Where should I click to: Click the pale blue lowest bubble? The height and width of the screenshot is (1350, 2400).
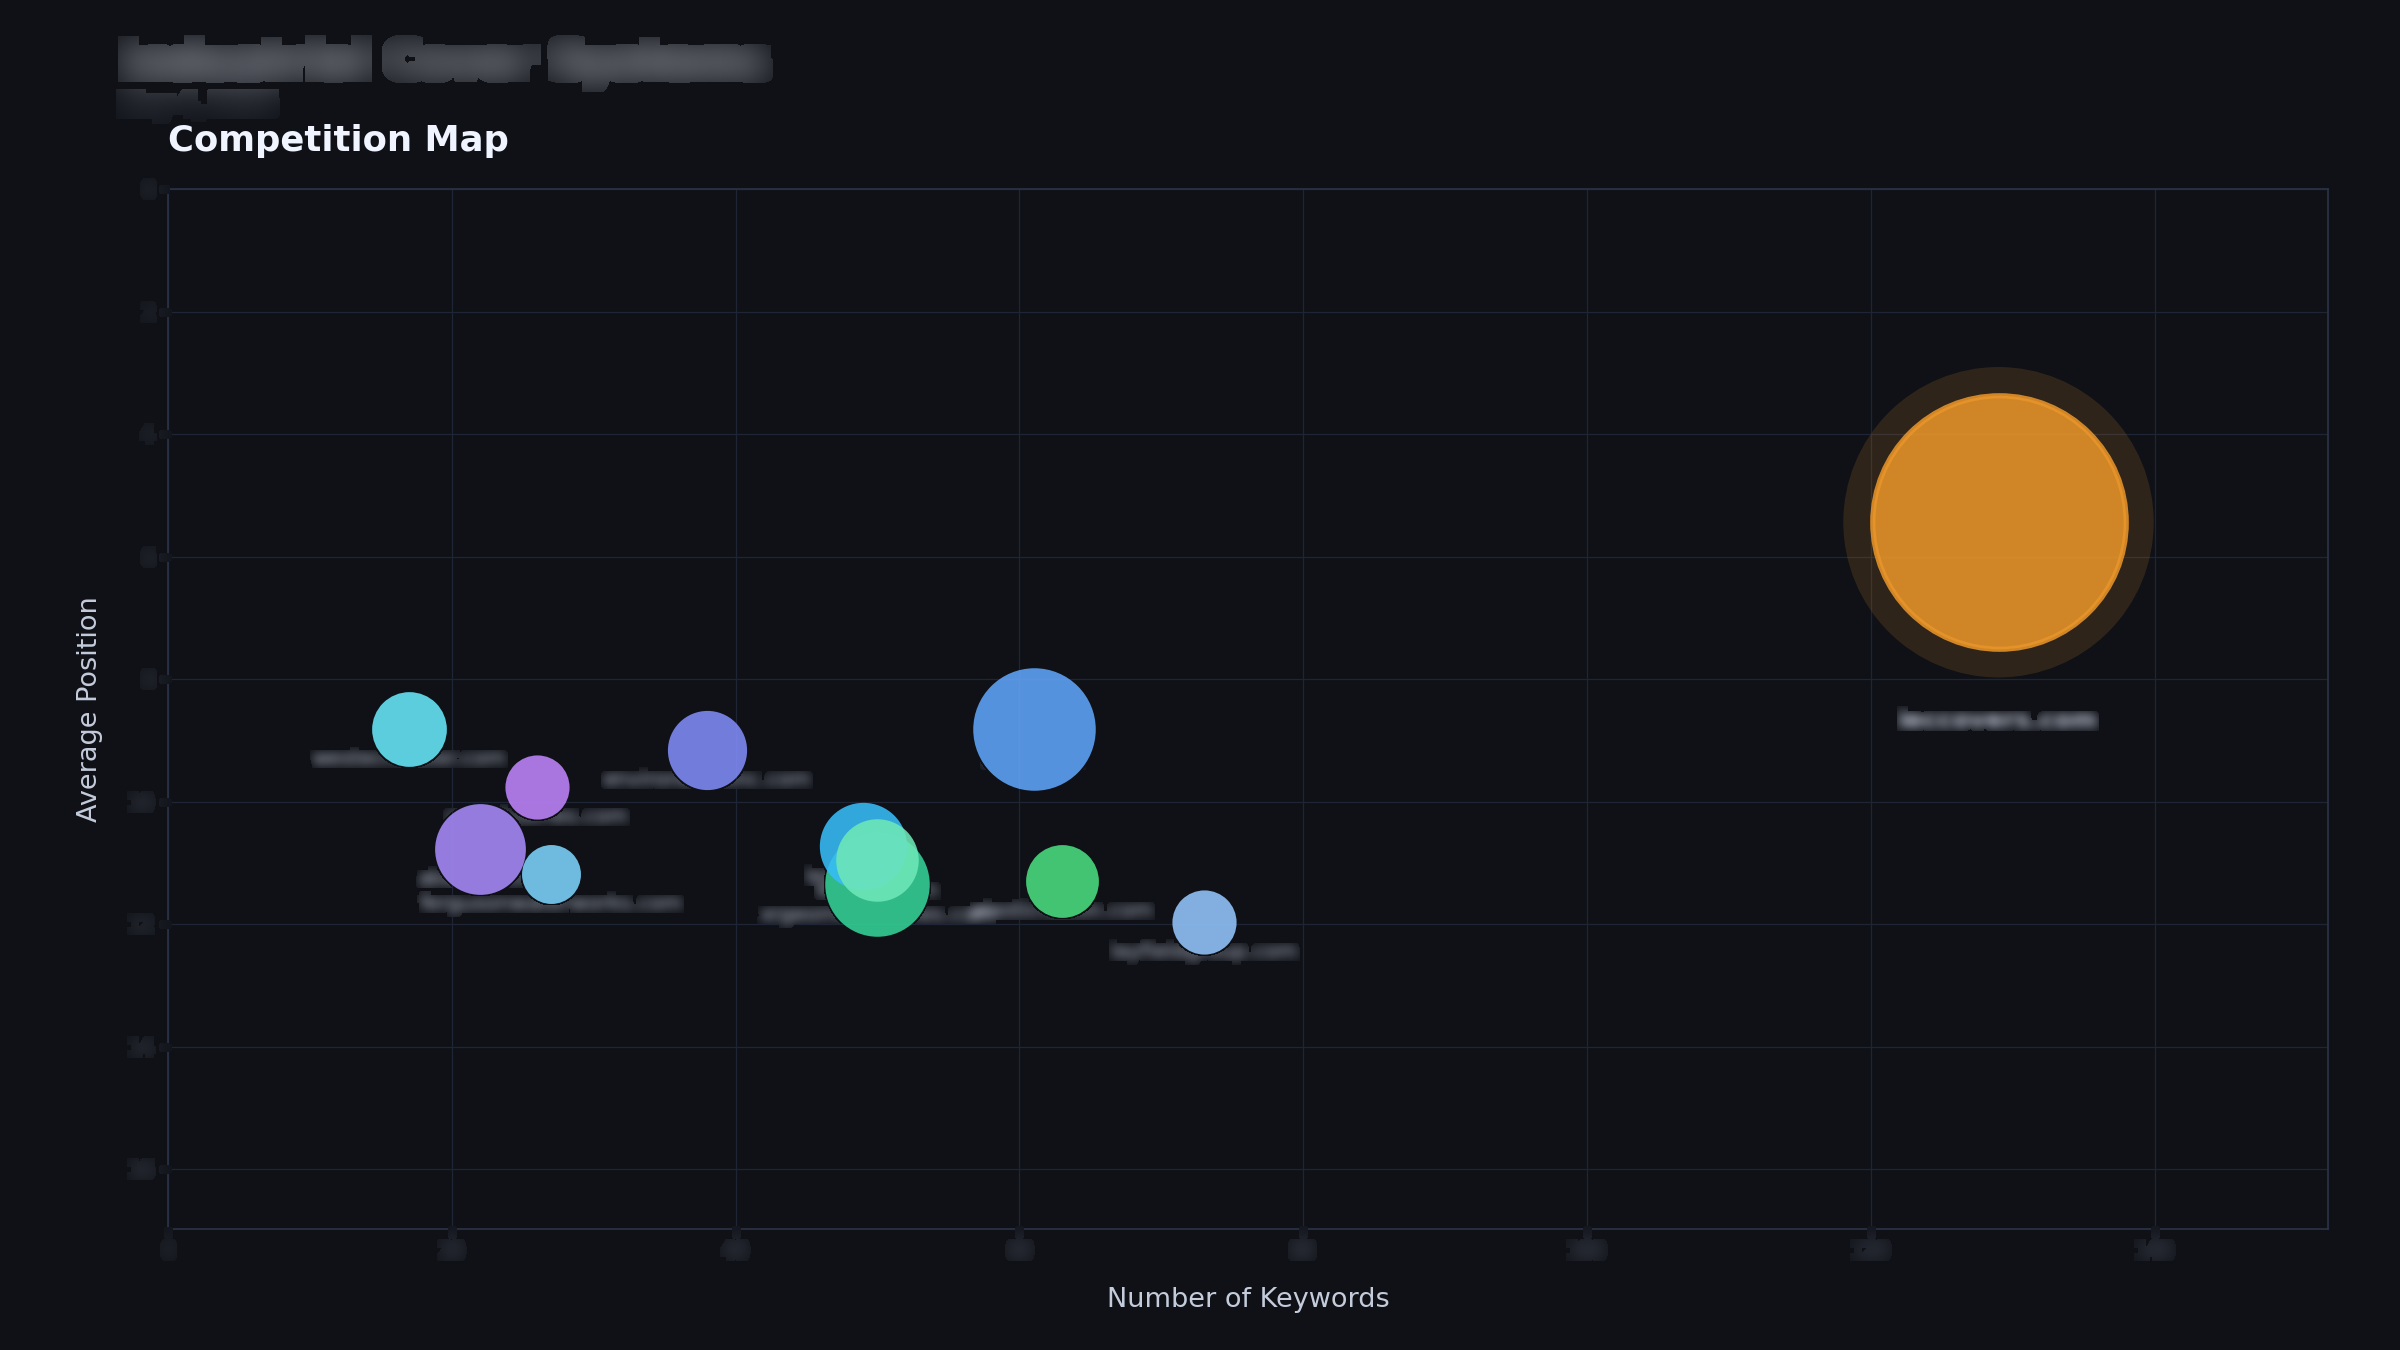pos(1204,922)
